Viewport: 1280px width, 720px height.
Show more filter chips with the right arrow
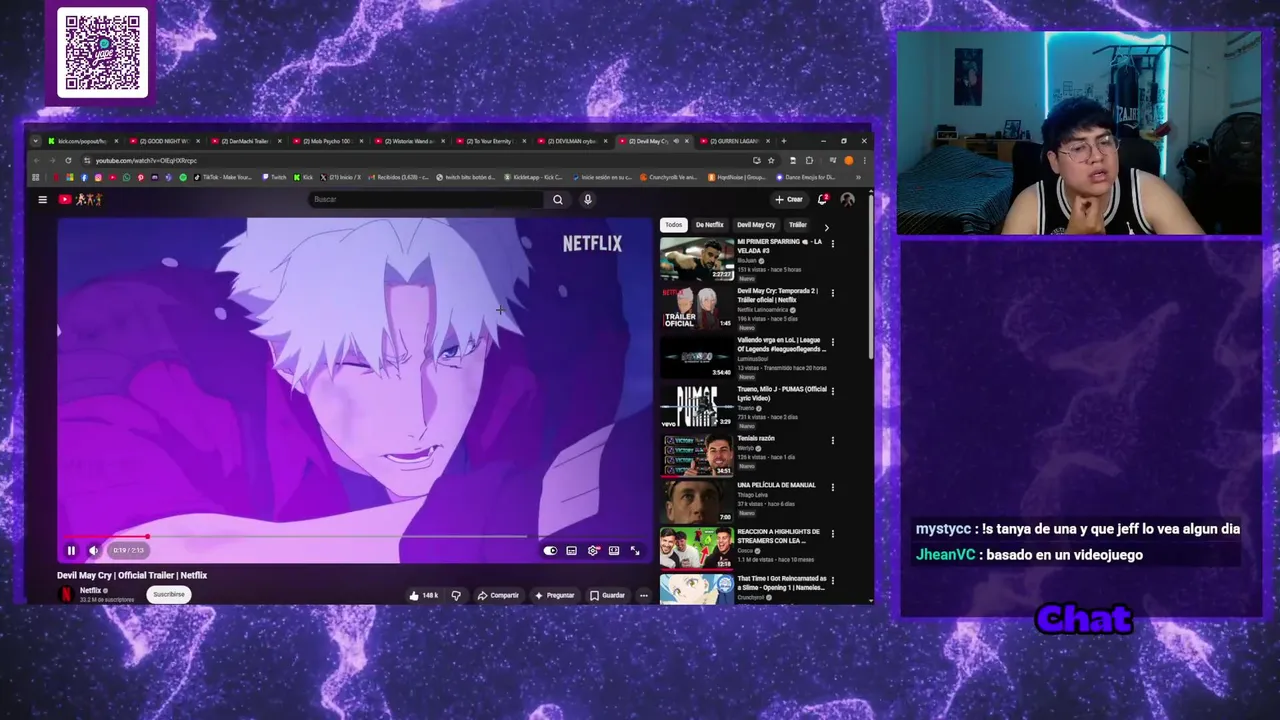[826, 226]
